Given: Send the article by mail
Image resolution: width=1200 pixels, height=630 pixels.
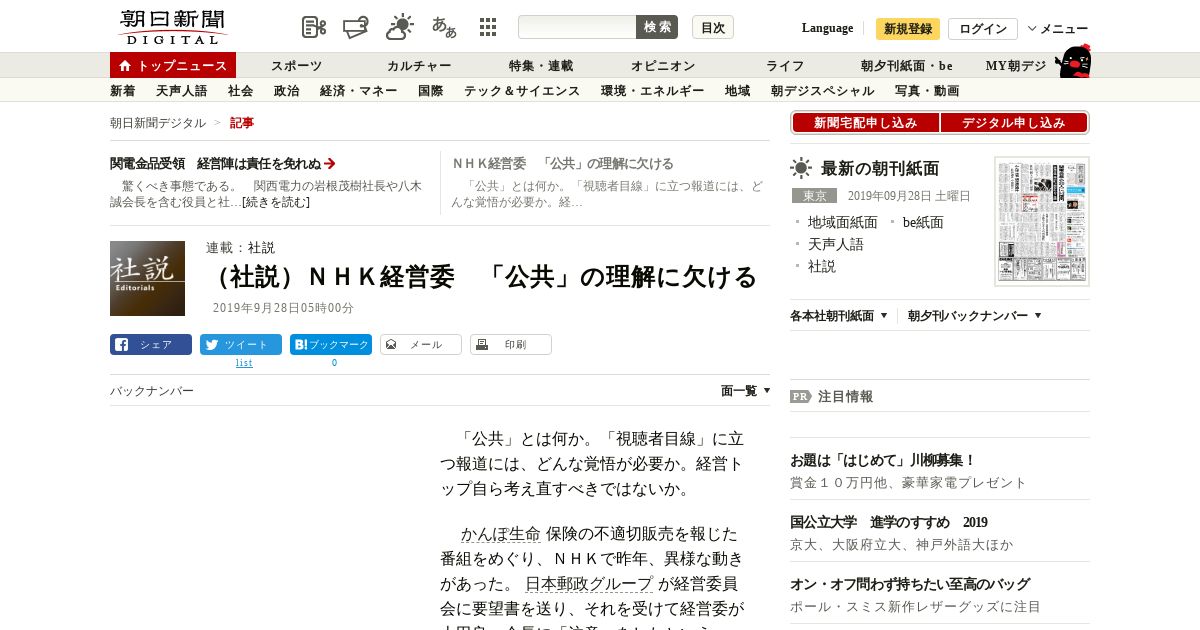Looking at the screenshot, I should [x=421, y=344].
